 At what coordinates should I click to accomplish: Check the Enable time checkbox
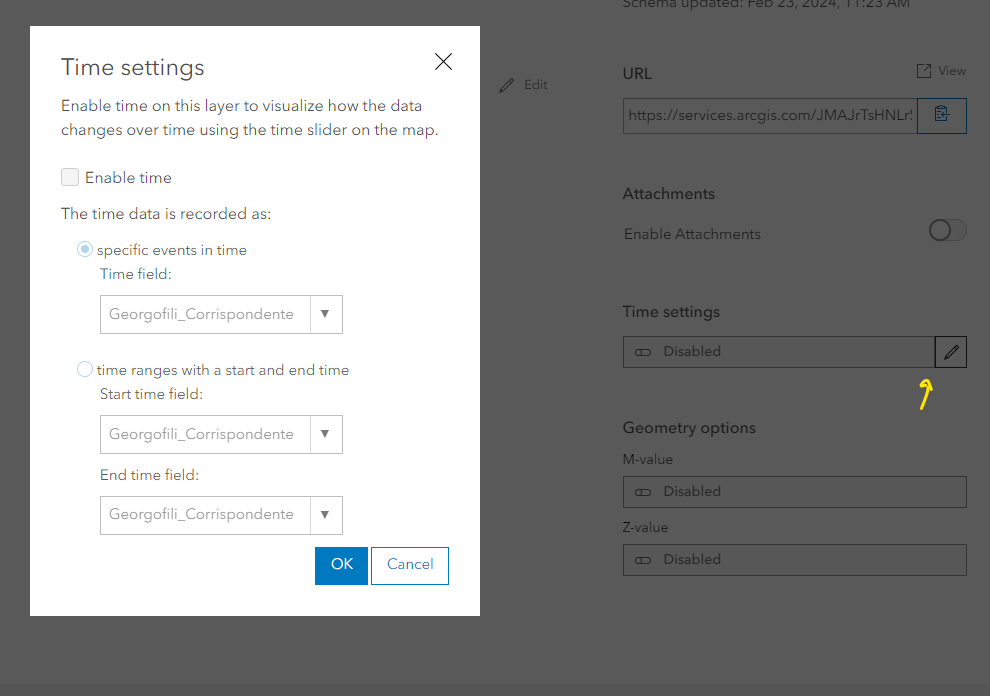tap(70, 176)
